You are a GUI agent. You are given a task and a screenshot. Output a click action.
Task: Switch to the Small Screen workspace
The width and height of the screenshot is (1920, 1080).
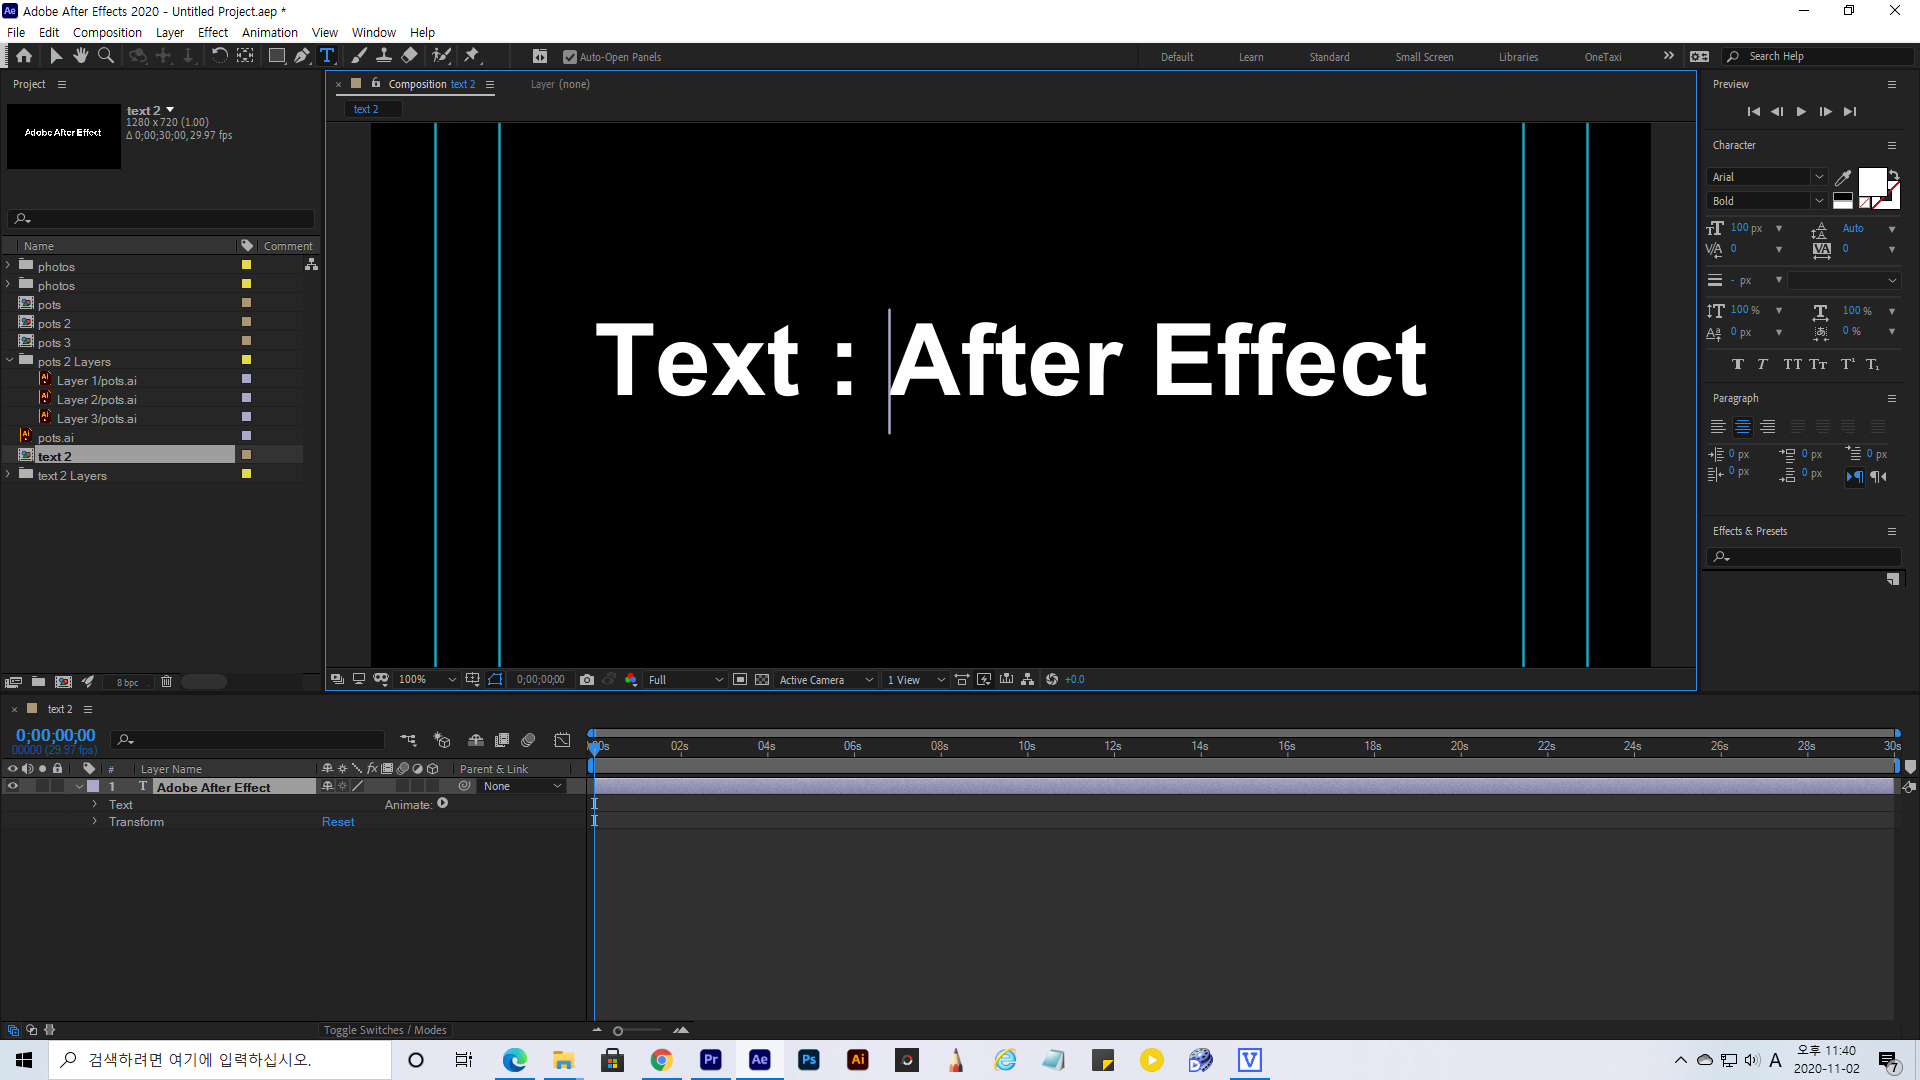[x=1424, y=57]
